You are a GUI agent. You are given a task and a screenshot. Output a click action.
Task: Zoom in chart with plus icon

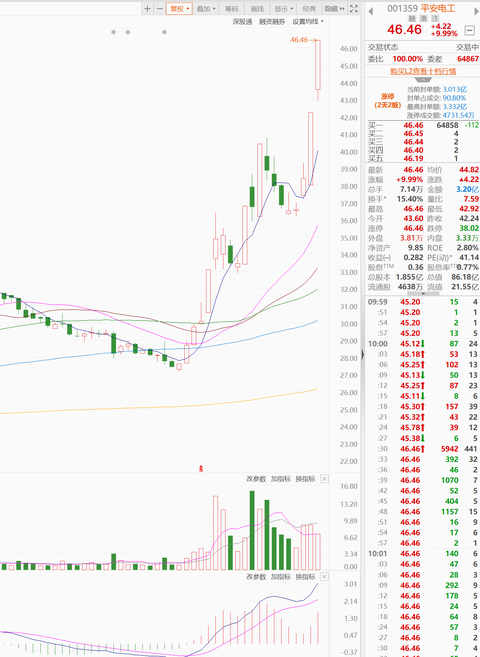147,8
